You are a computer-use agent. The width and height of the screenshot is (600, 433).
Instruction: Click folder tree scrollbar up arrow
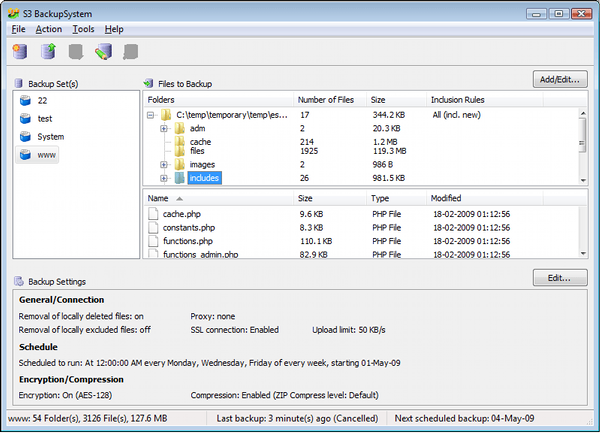pyautogui.click(x=583, y=113)
